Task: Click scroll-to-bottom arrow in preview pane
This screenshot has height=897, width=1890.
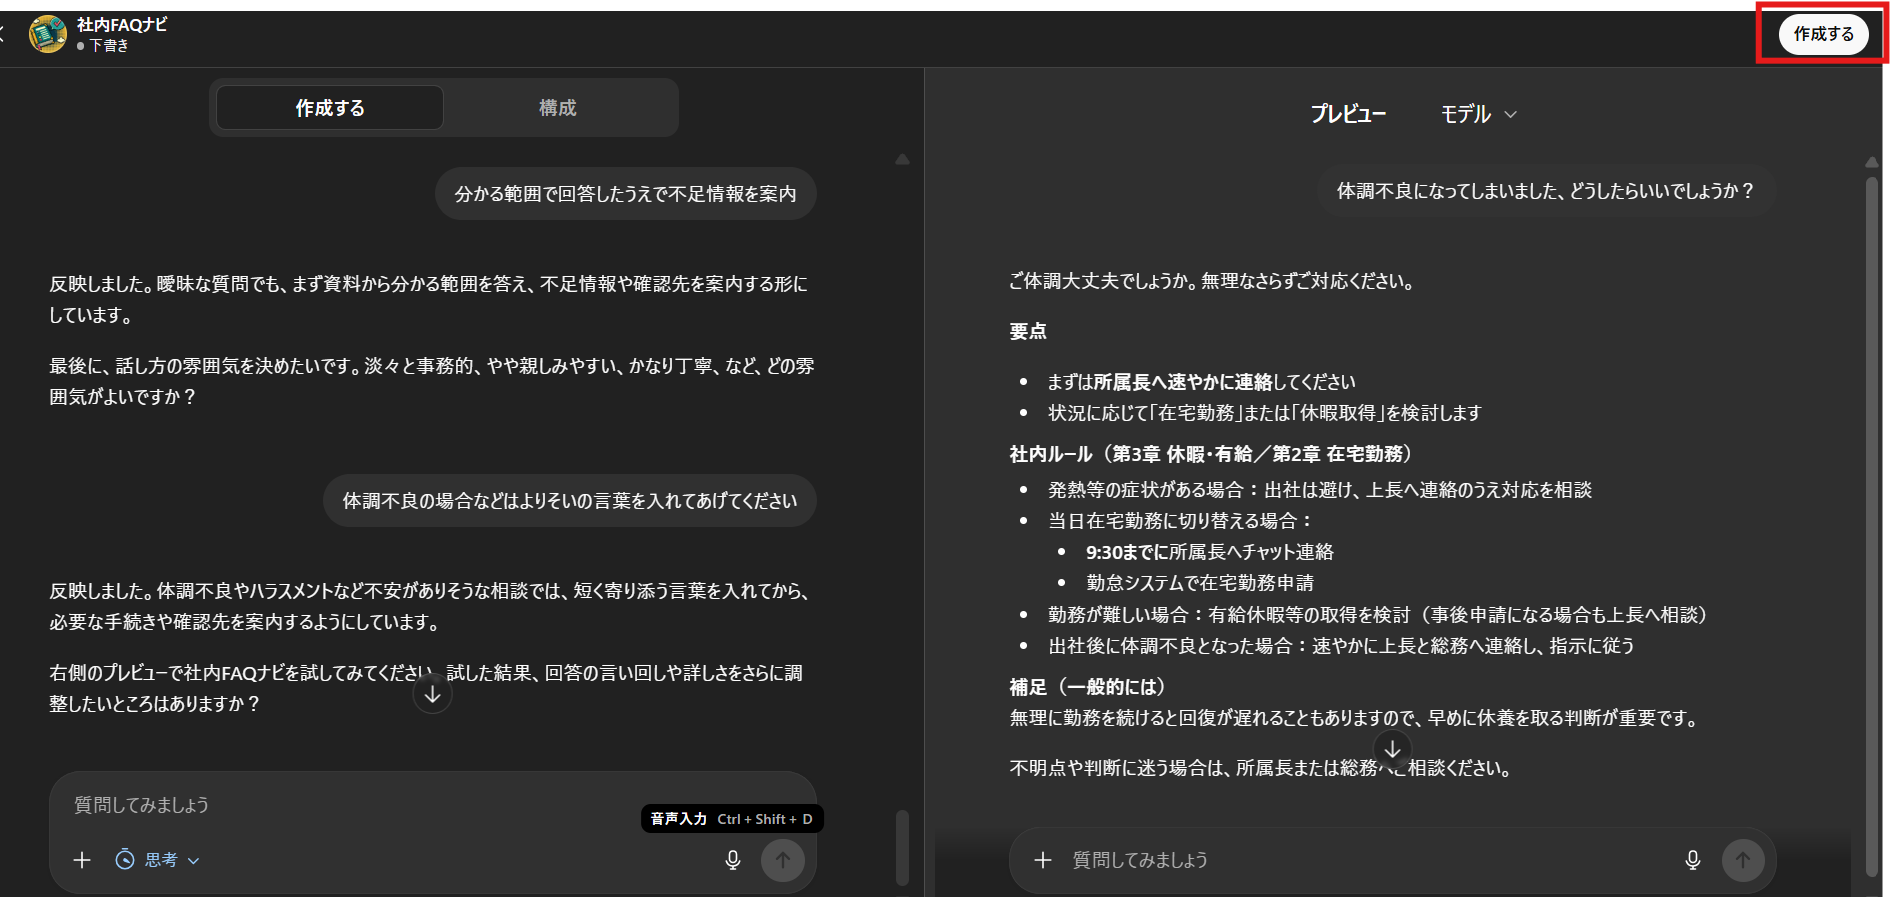Action: point(1392,748)
